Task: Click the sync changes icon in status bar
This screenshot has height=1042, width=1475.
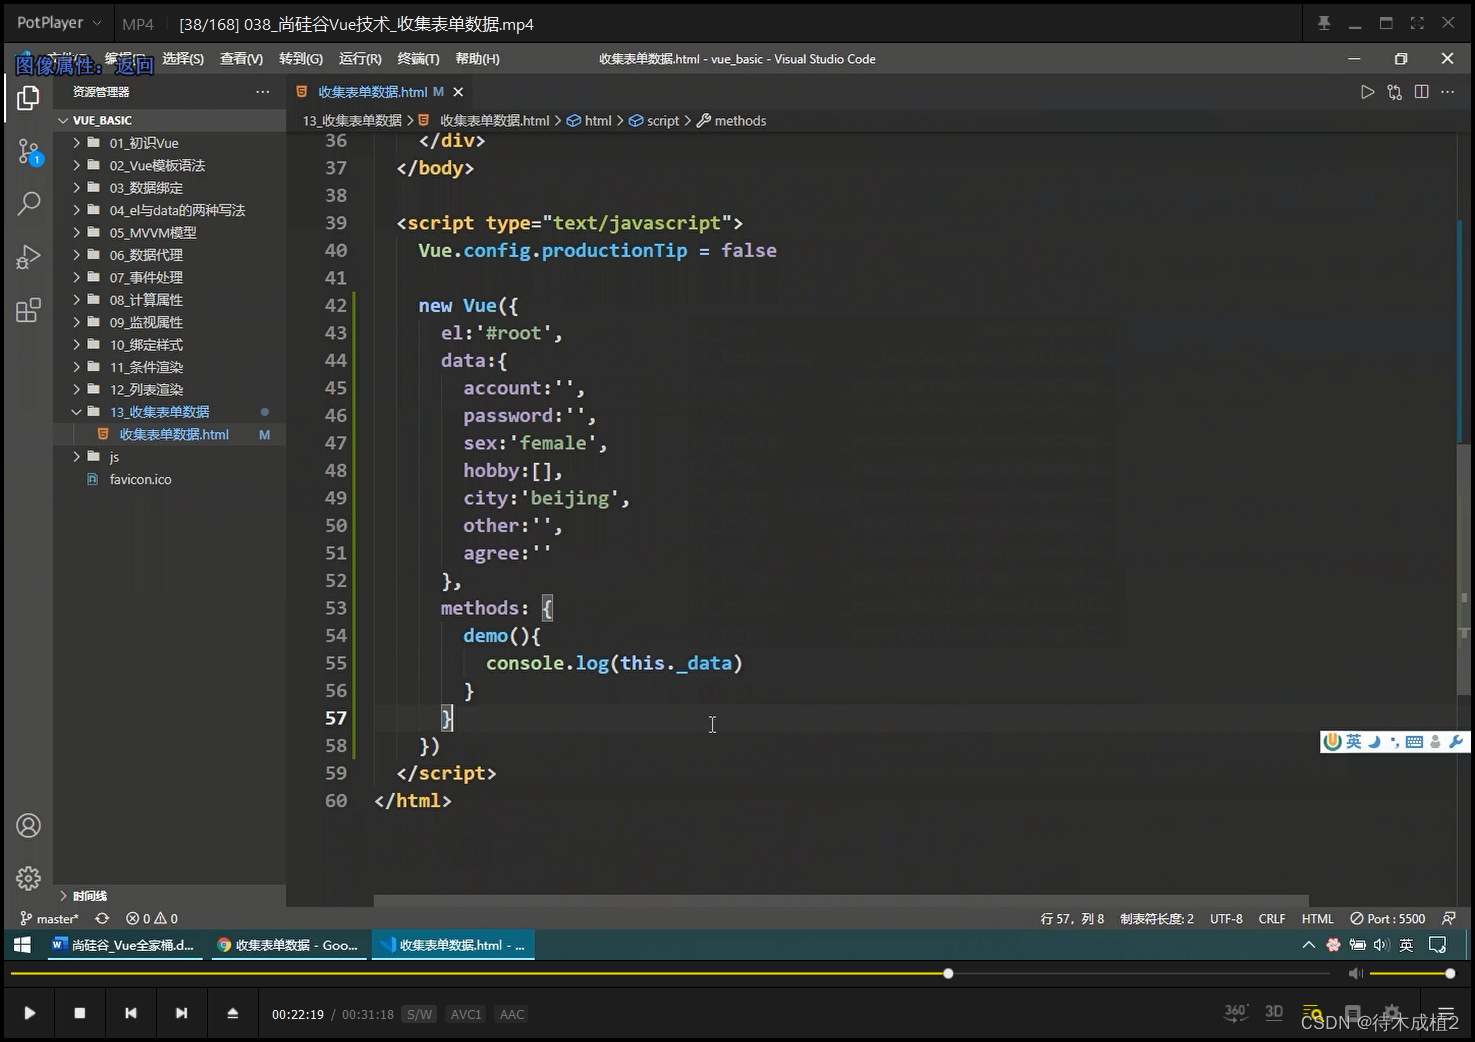Action: pyautogui.click(x=102, y=918)
